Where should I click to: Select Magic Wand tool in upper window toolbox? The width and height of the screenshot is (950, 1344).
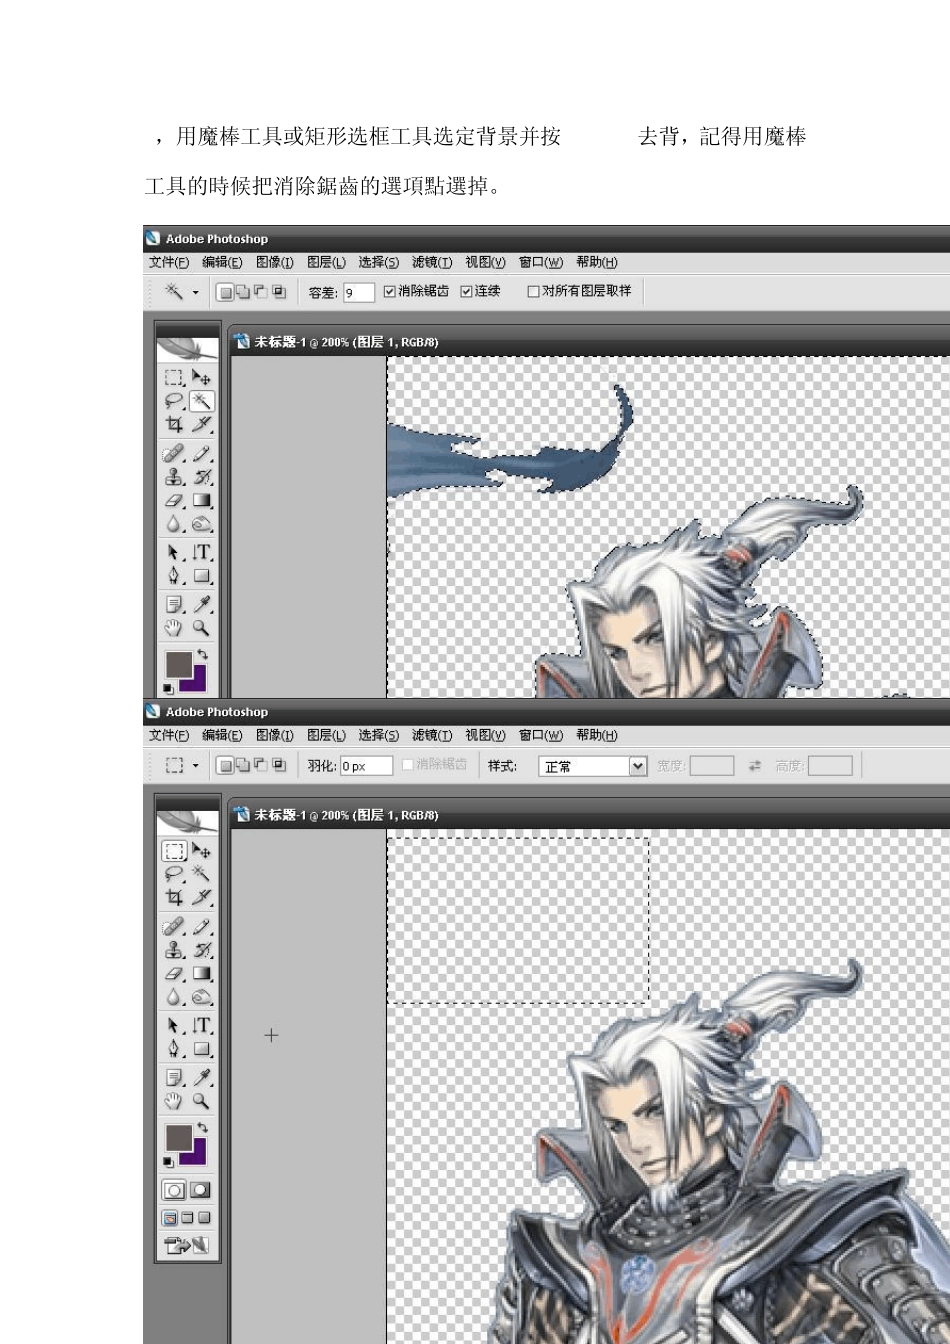202,402
